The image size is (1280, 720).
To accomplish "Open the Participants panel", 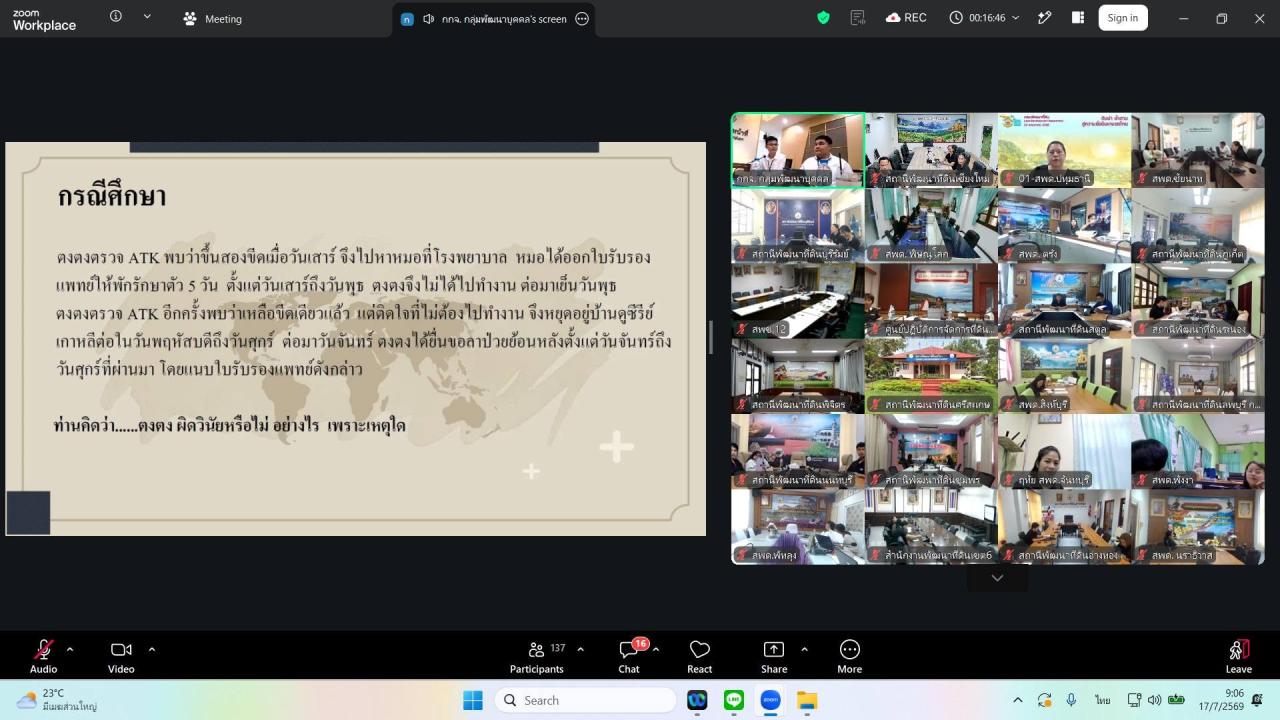I will [x=537, y=656].
